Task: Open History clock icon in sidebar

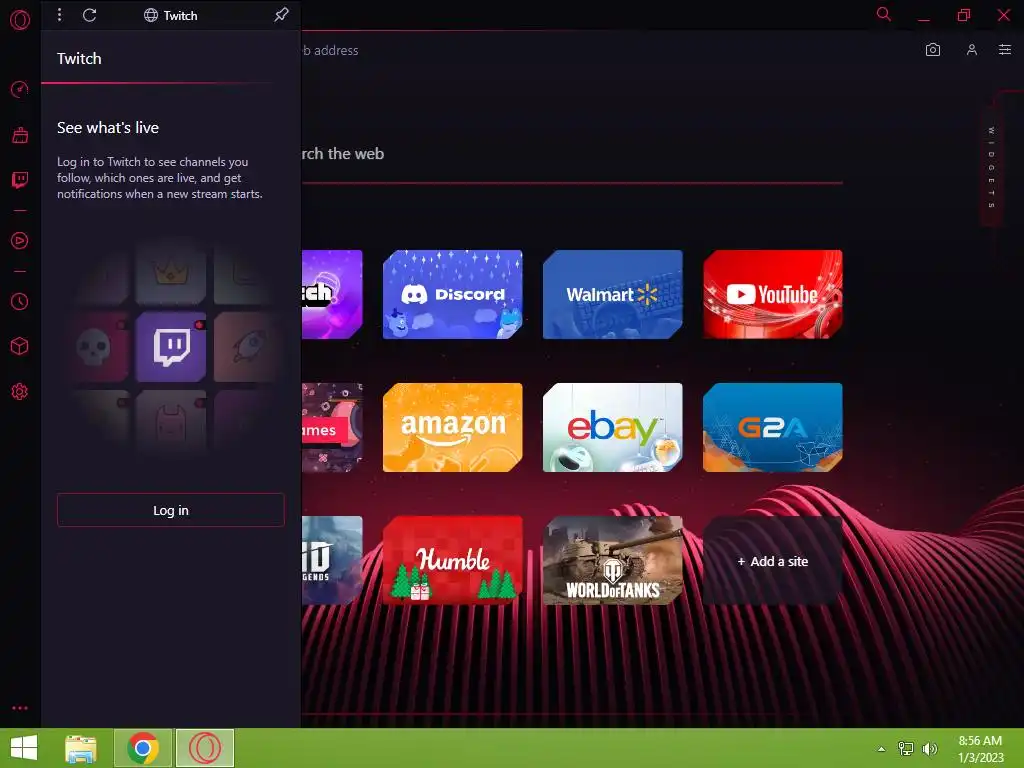Action: point(20,301)
